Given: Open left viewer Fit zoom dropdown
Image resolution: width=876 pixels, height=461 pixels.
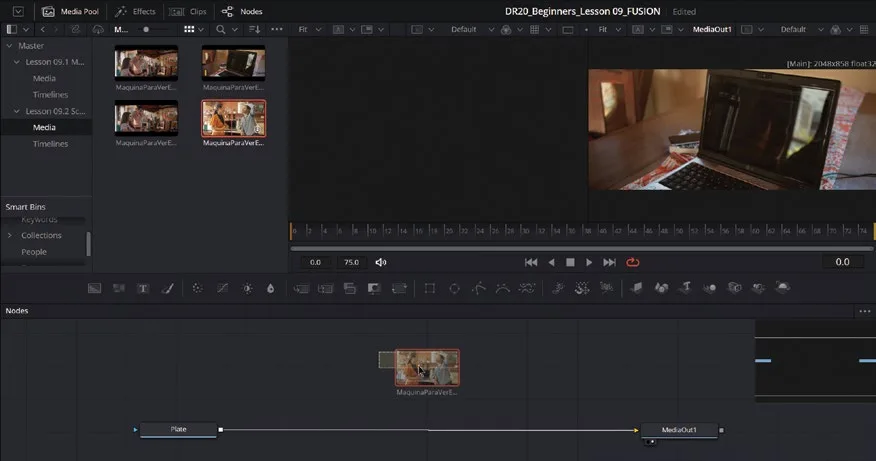Looking at the screenshot, I should coord(309,29).
